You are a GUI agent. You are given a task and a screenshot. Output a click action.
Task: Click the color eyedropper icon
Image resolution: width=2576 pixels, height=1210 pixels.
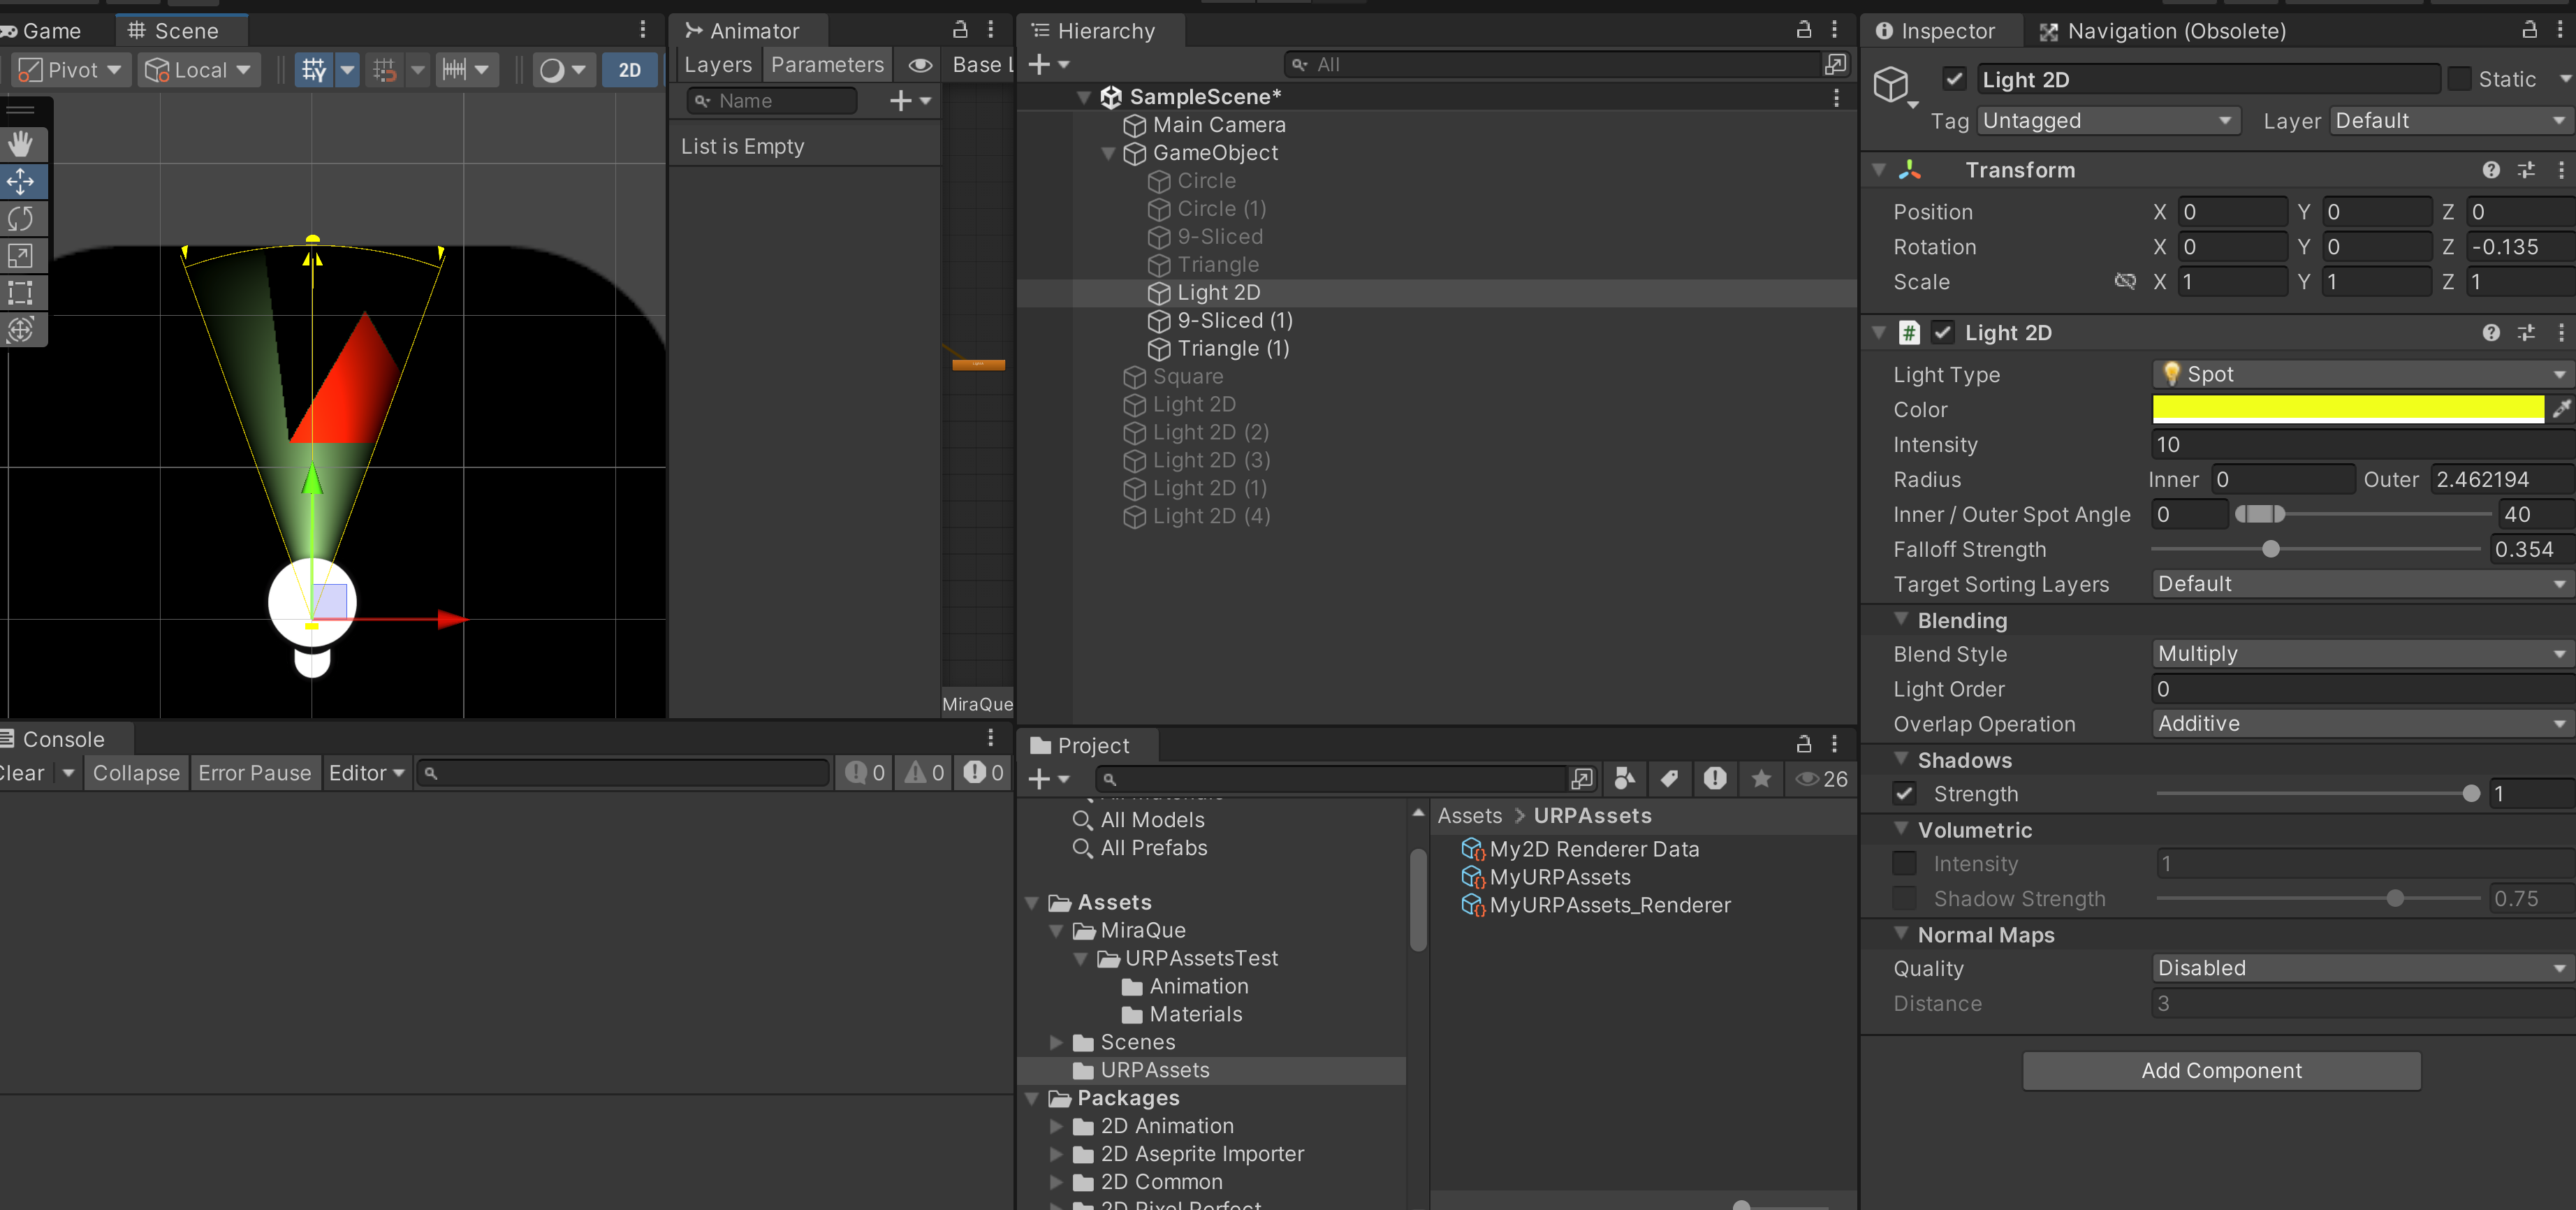(2561, 409)
